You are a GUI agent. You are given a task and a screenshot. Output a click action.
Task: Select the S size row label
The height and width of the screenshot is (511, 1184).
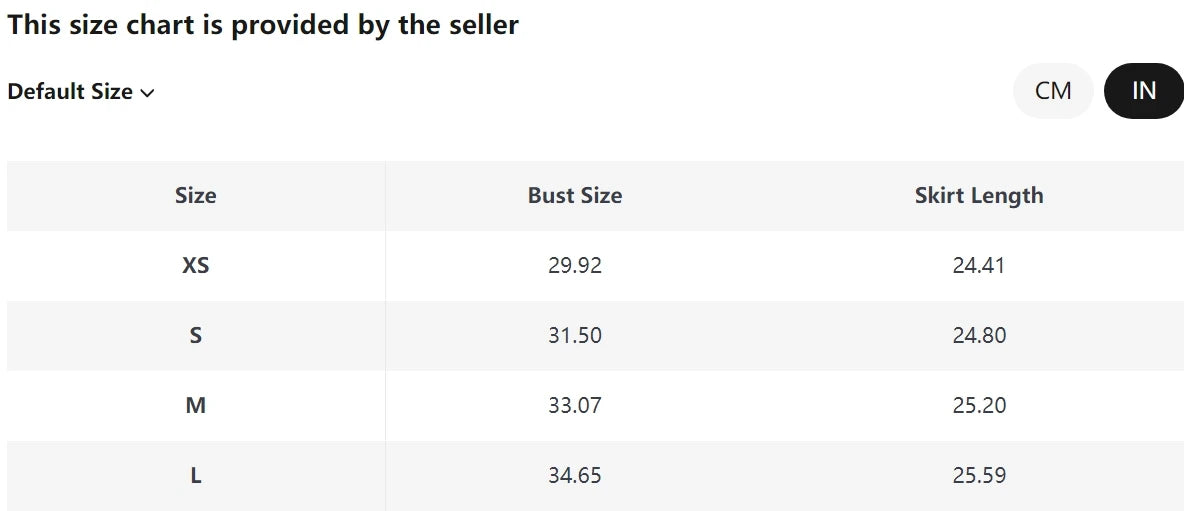click(x=195, y=336)
